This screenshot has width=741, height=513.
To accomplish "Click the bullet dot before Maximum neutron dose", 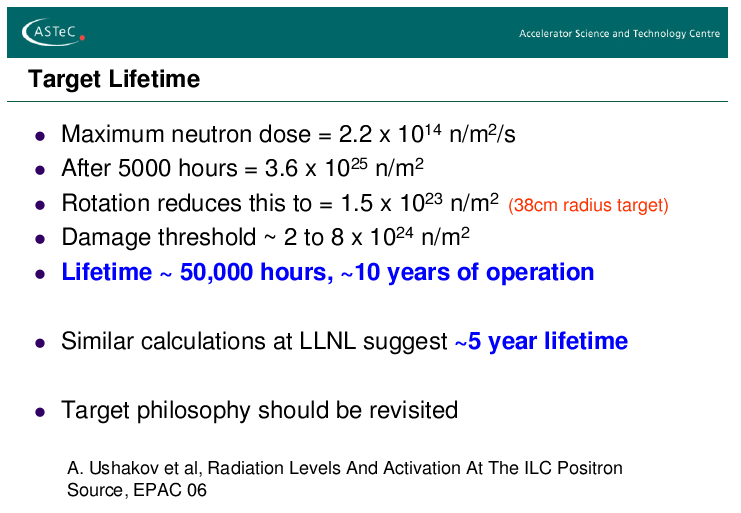I will point(40,136).
